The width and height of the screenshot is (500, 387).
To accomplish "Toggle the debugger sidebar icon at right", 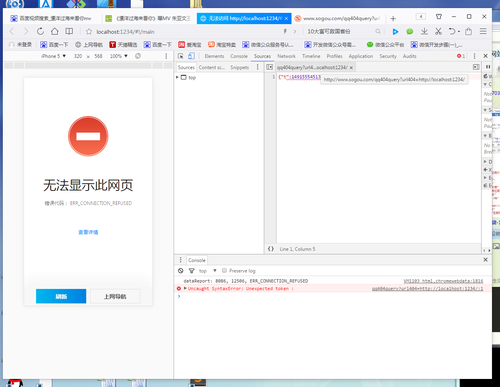I will click(x=476, y=67).
